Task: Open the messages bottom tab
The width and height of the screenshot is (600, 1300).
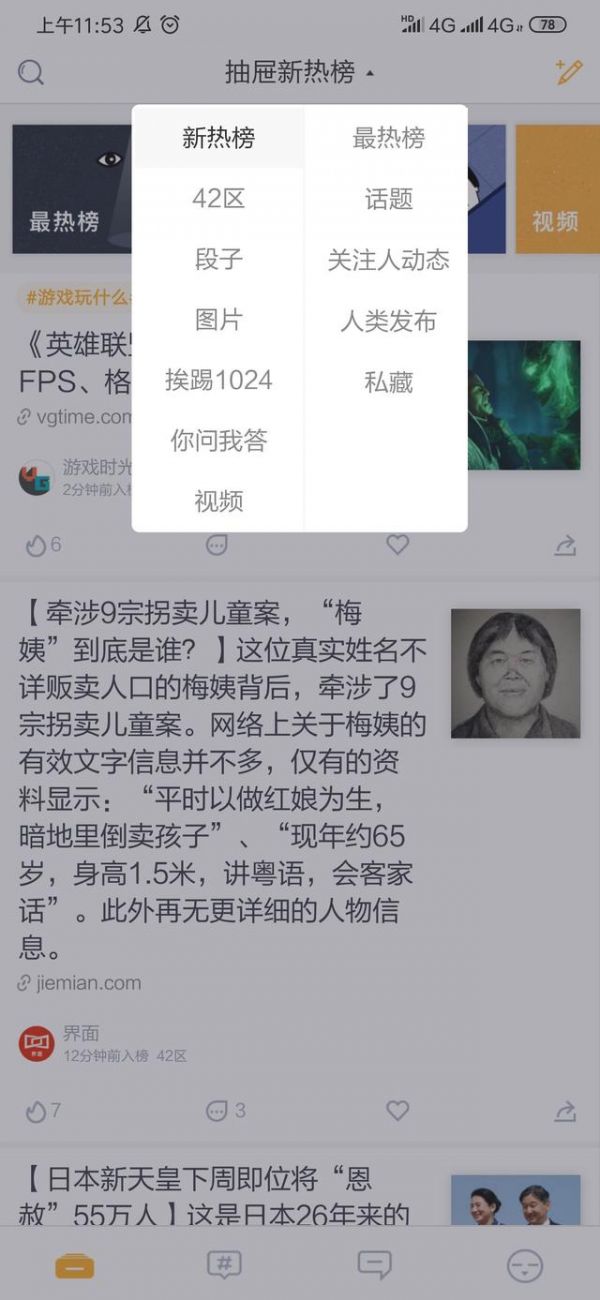Action: (x=374, y=1265)
